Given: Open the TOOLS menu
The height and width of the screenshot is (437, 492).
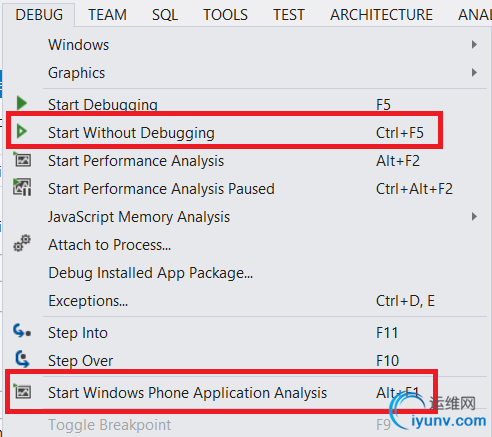Looking at the screenshot, I should [x=225, y=15].
